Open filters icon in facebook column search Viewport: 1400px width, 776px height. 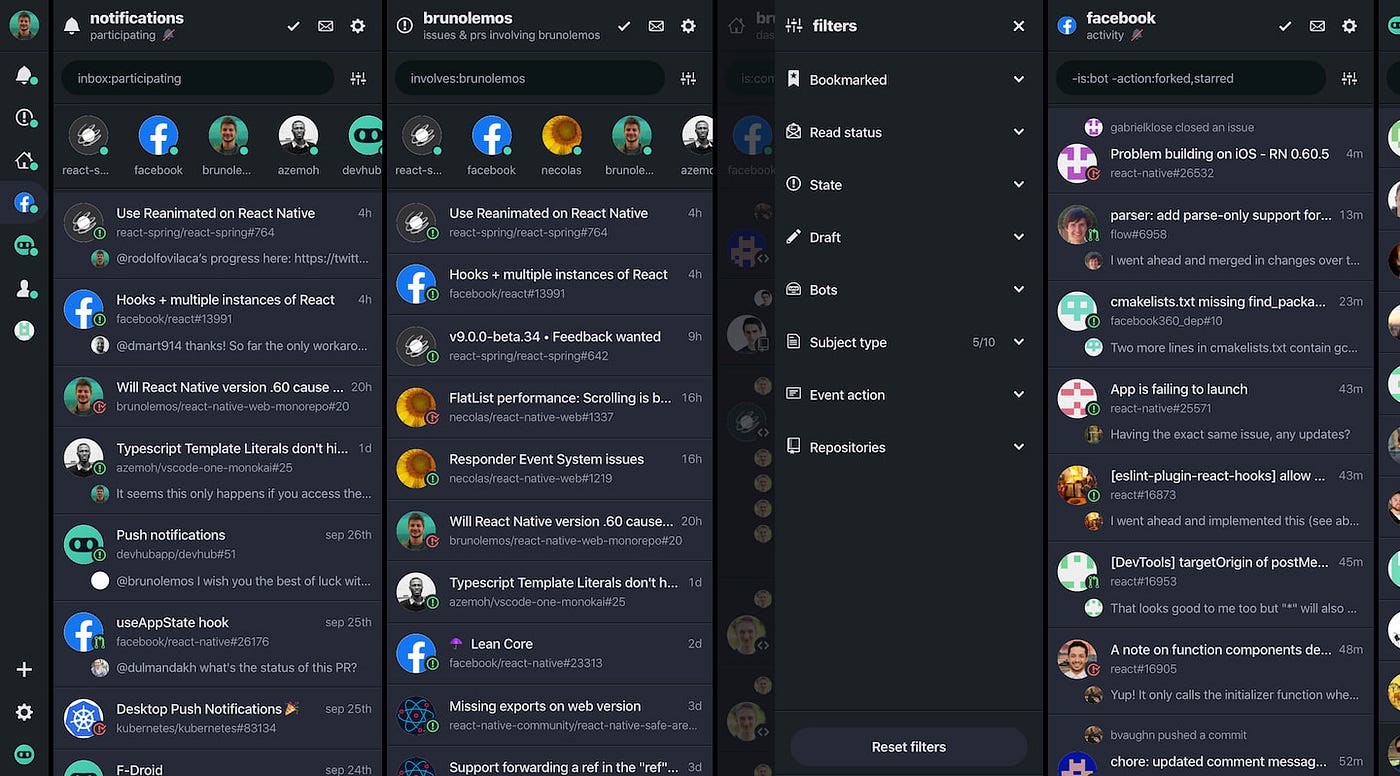1349,78
